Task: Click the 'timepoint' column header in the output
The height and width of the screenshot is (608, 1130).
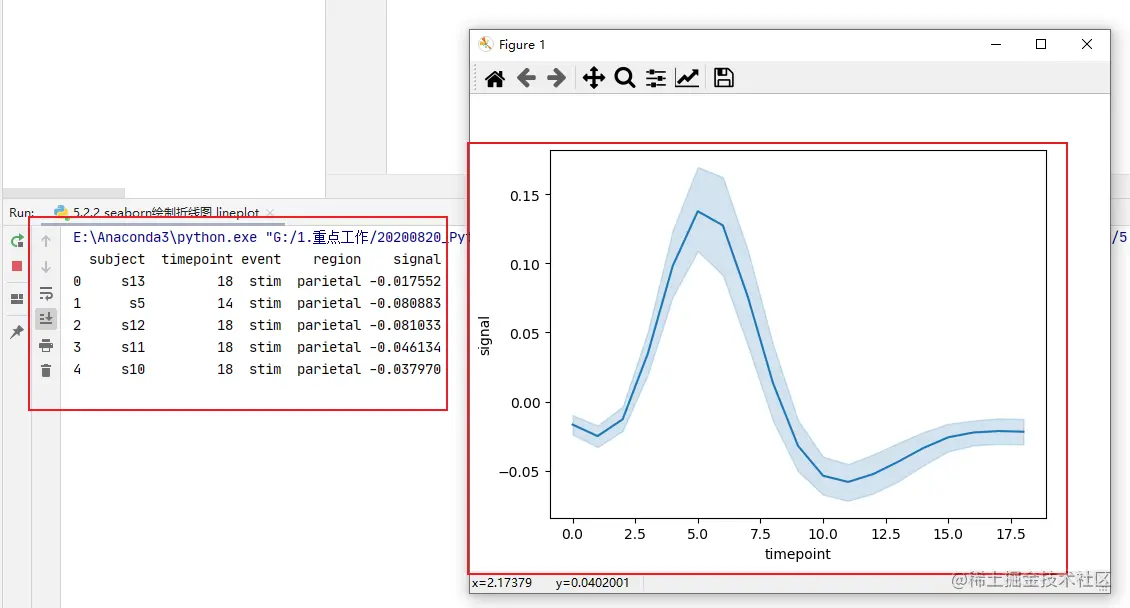Action: (x=197, y=259)
